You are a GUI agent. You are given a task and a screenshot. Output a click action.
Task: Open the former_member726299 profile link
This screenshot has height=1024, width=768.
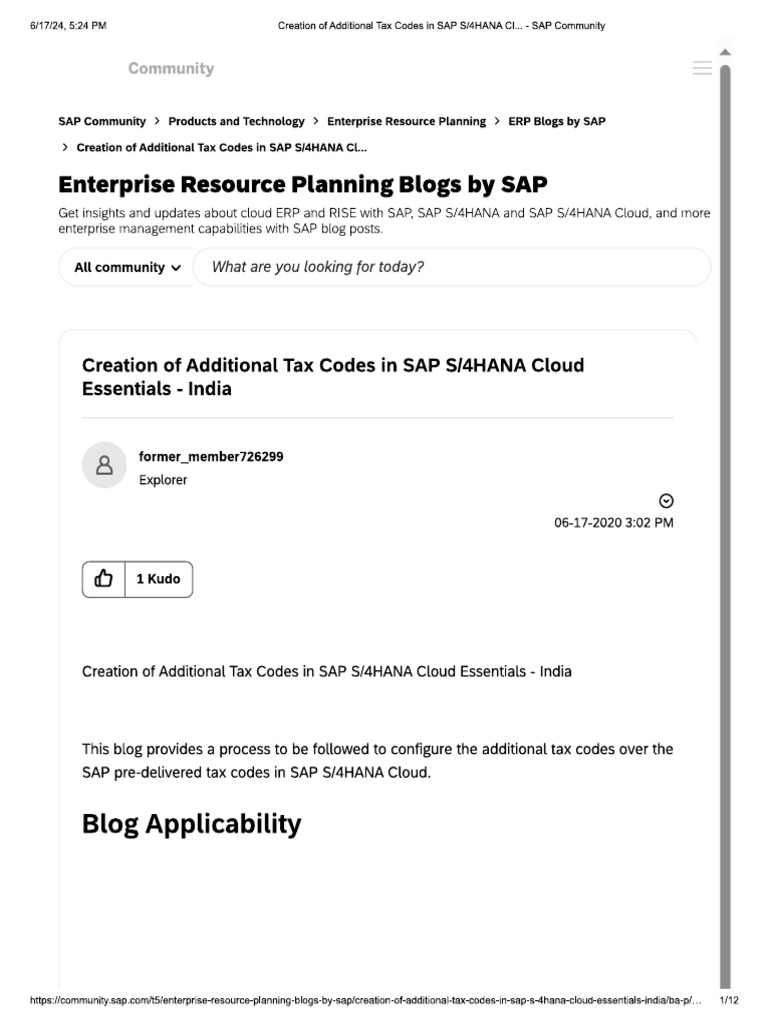click(x=211, y=456)
